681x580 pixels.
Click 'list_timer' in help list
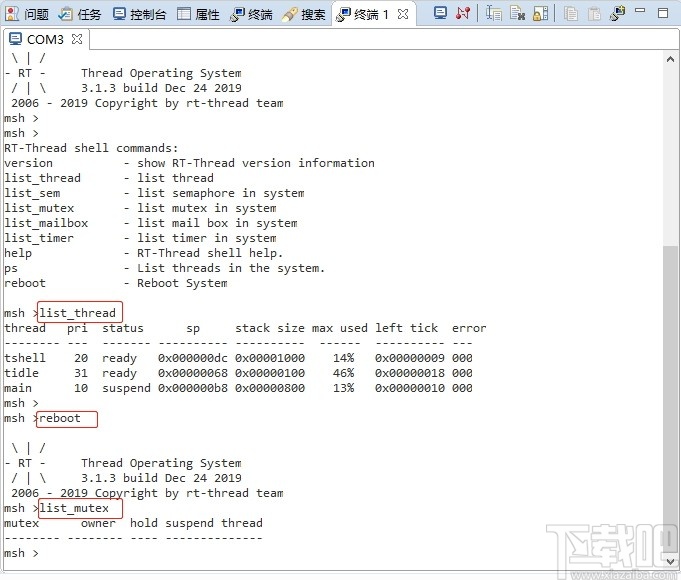click(x=39, y=238)
